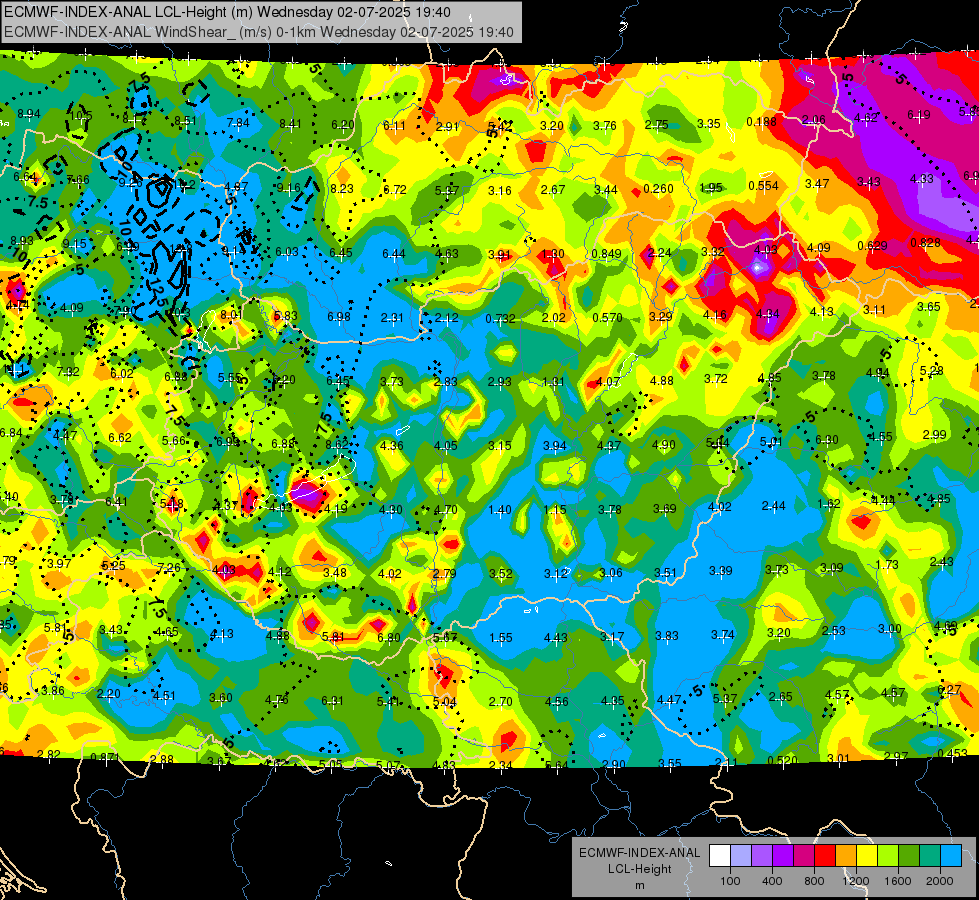Click the map value 2.75
This screenshot has width=979, height=900.
pyautogui.click(x=657, y=125)
